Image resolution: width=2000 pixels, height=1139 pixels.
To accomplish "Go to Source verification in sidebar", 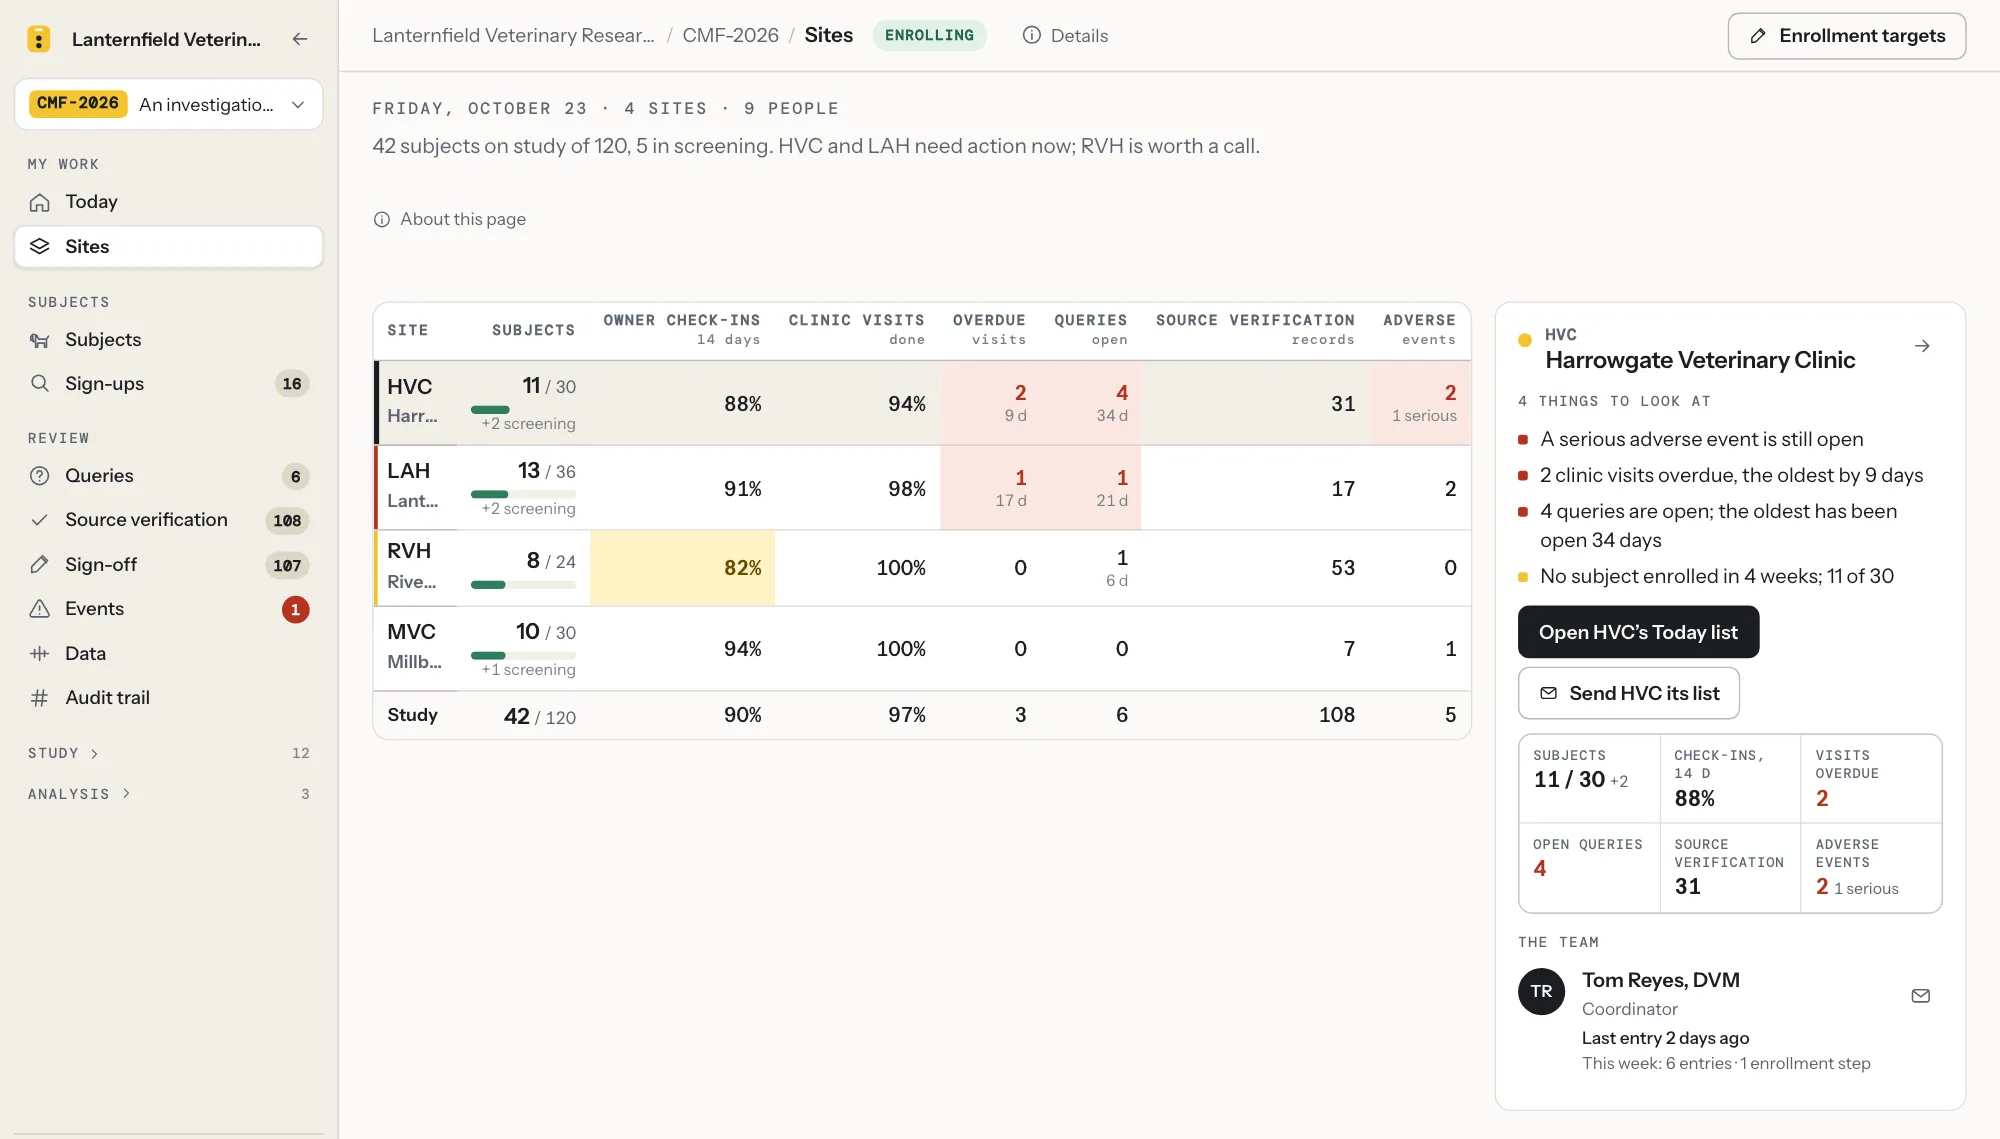I will 169,520.
